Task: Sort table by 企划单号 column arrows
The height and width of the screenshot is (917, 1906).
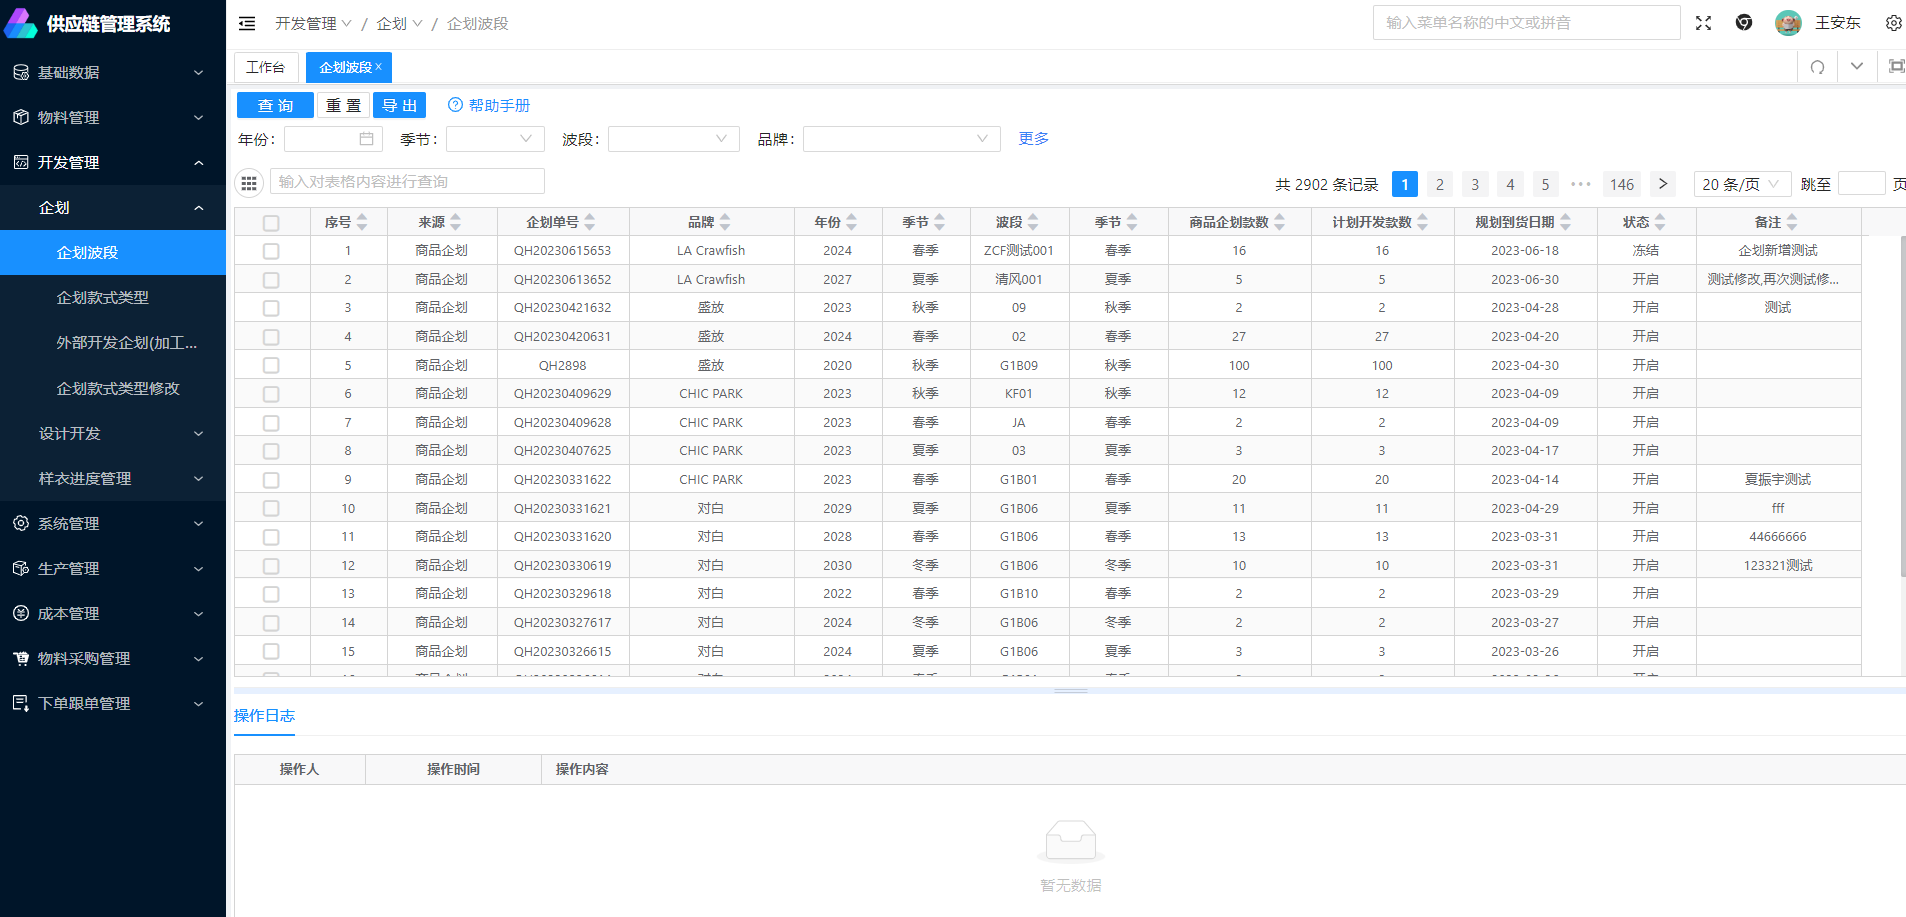Action: [590, 222]
